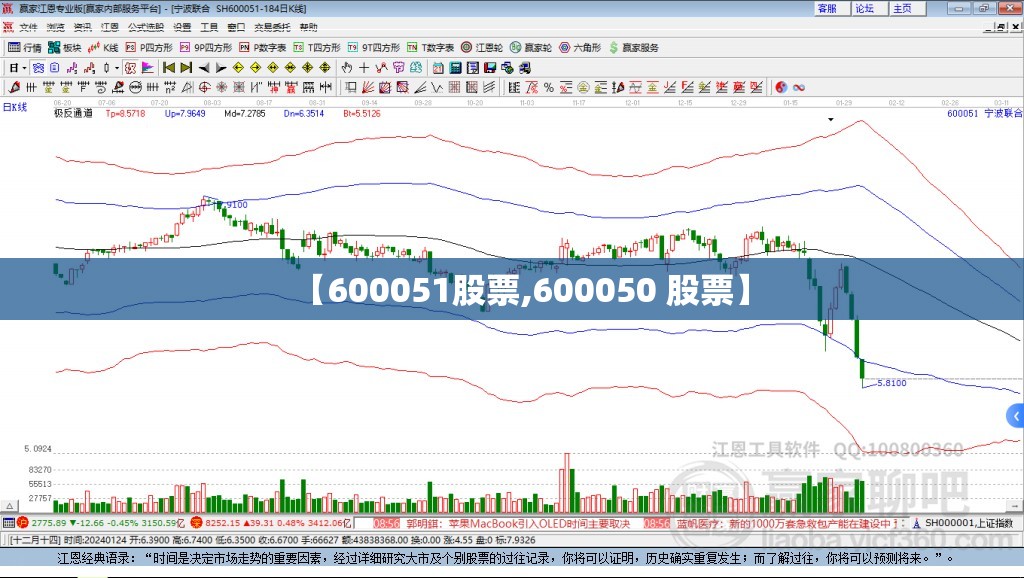Open the 9T四方形 tool
This screenshot has width=1024, height=578.
pos(374,47)
